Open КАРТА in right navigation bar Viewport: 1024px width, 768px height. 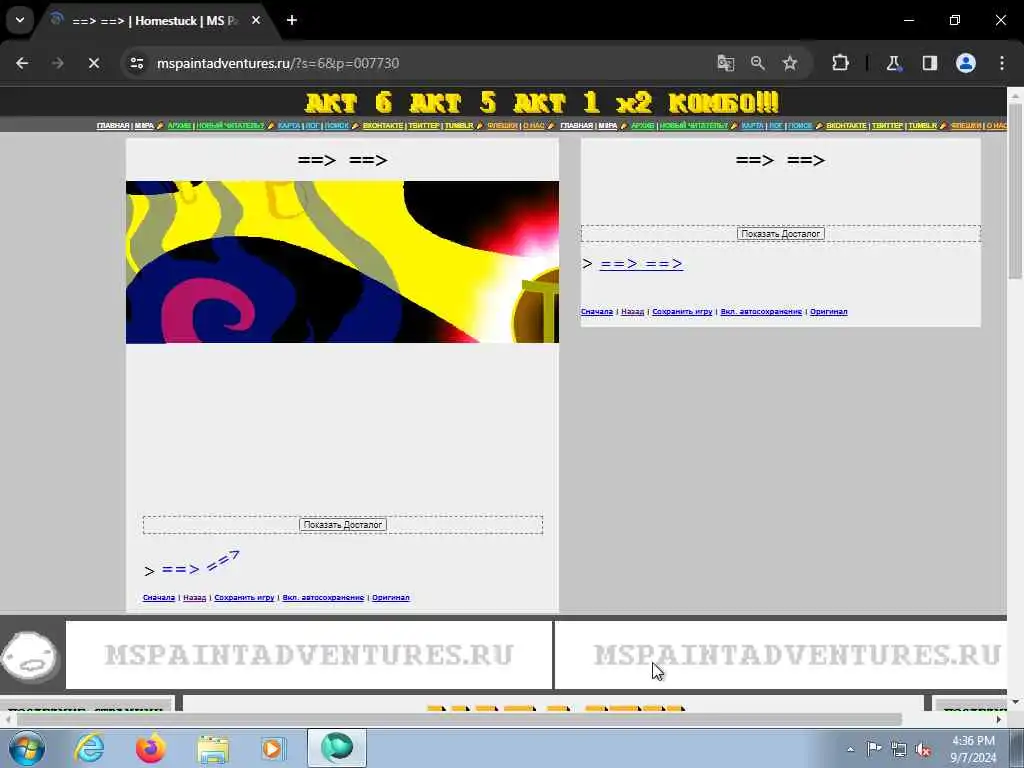click(x=752, y=125)
